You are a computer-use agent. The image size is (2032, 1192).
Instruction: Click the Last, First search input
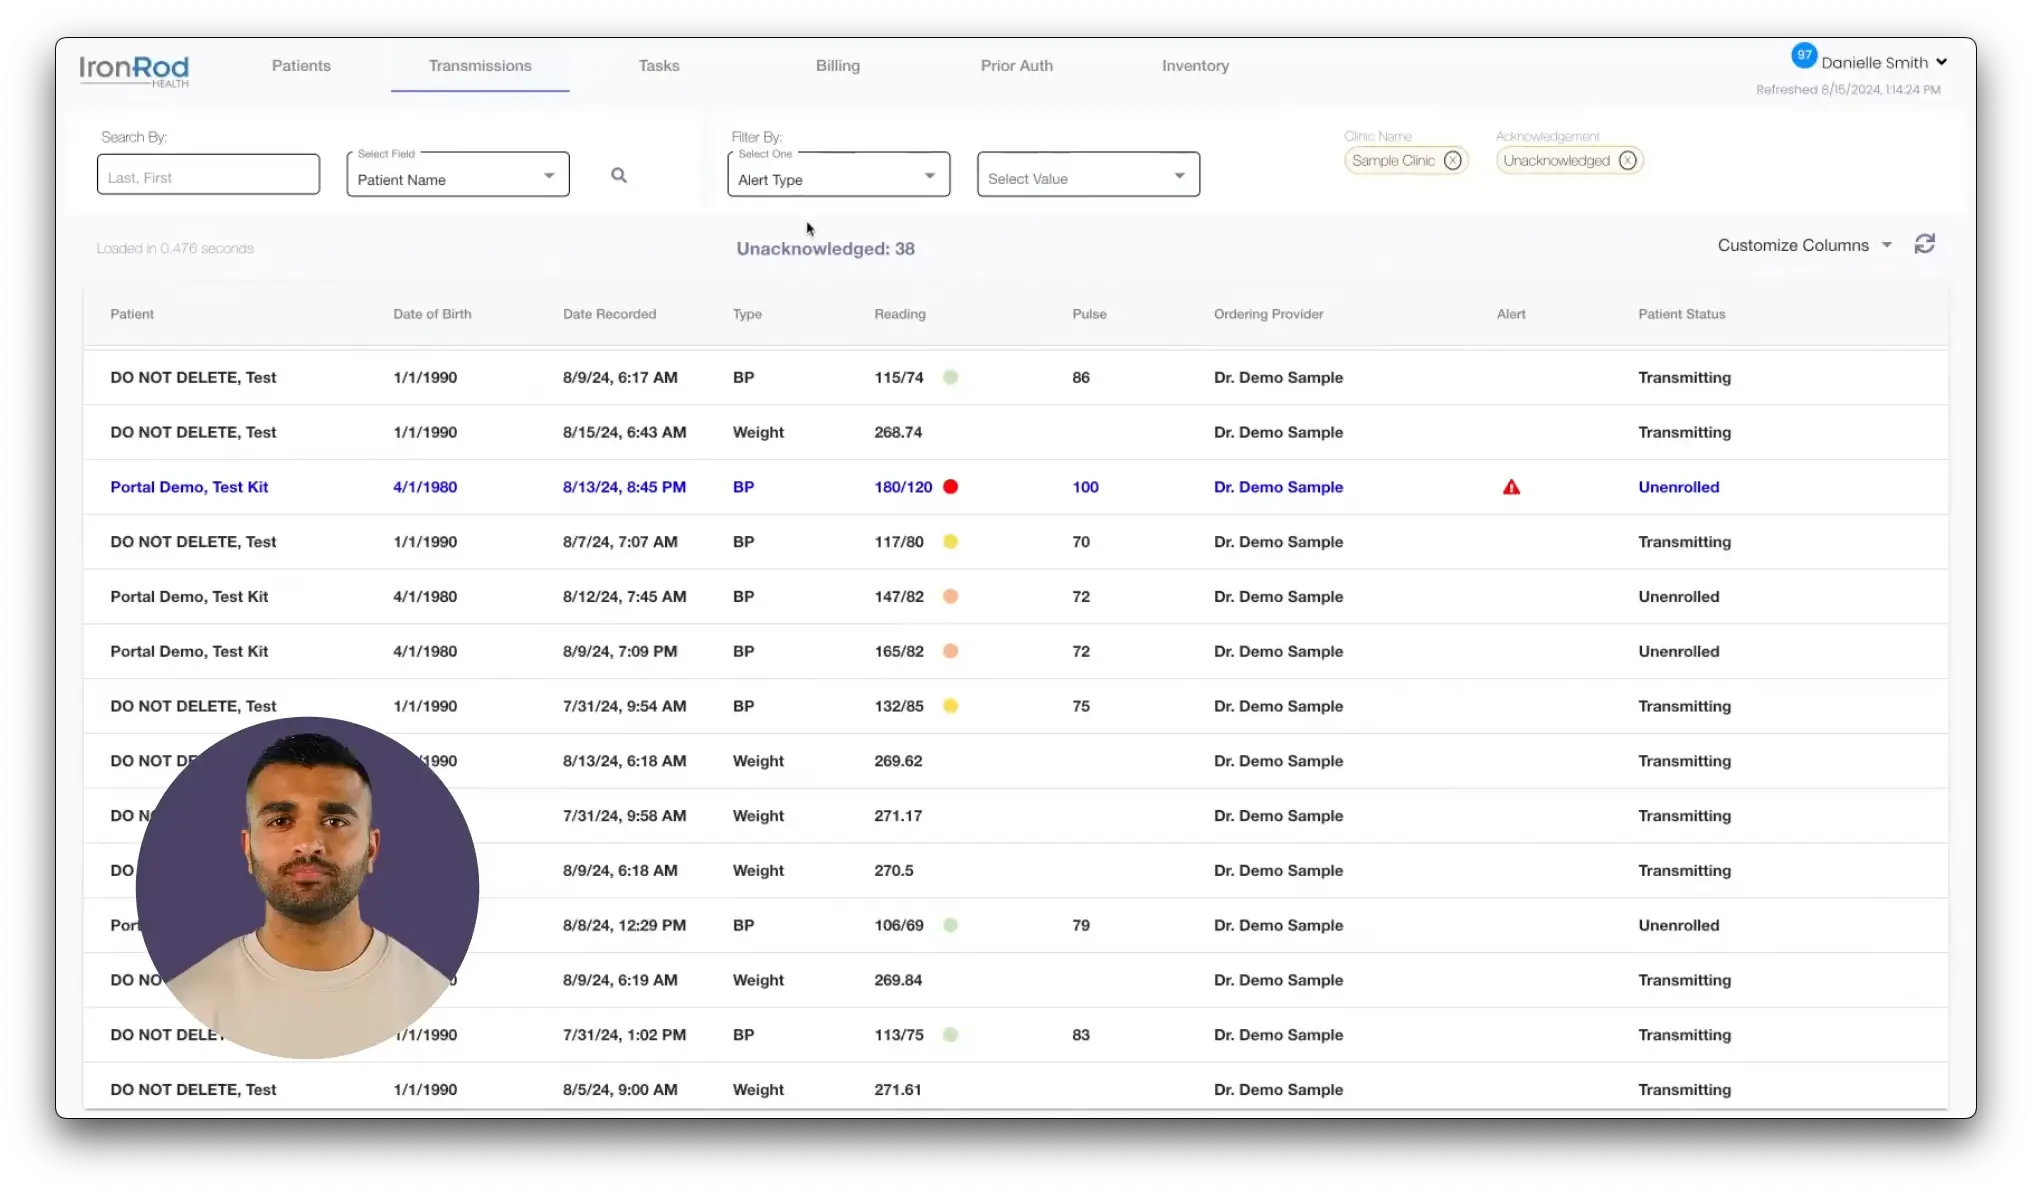point(208,176)
